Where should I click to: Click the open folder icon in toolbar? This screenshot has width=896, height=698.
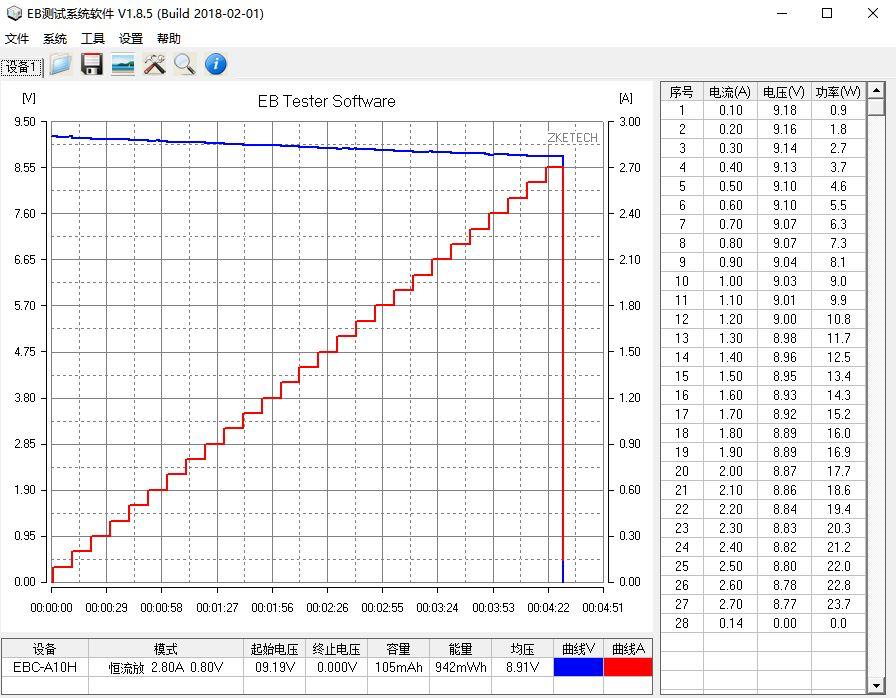click(61, 65)
